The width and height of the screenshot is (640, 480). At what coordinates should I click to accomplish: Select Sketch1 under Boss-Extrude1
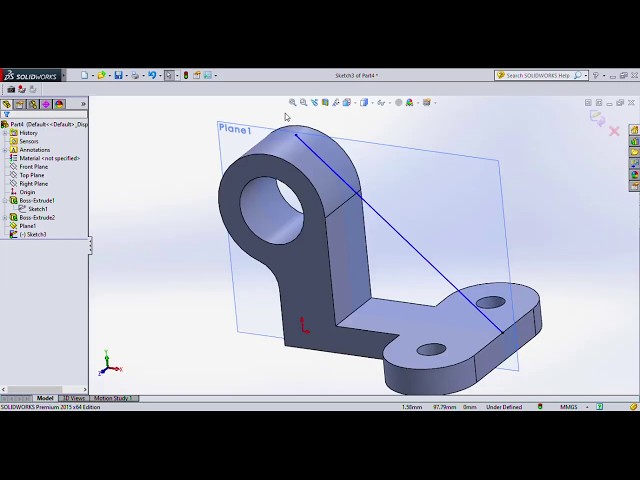pyautogui.click(x=33, y=209)
